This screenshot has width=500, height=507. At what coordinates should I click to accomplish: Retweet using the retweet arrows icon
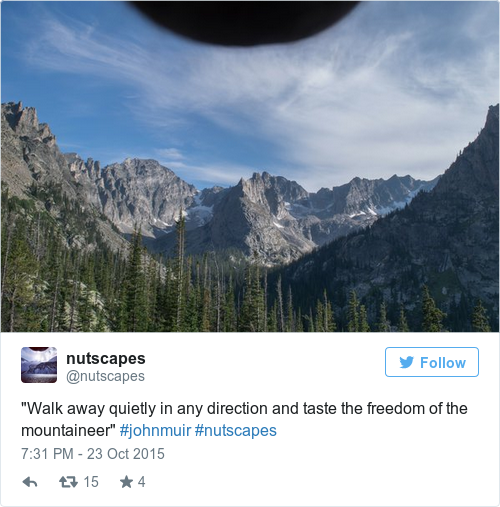coord(68,482)
